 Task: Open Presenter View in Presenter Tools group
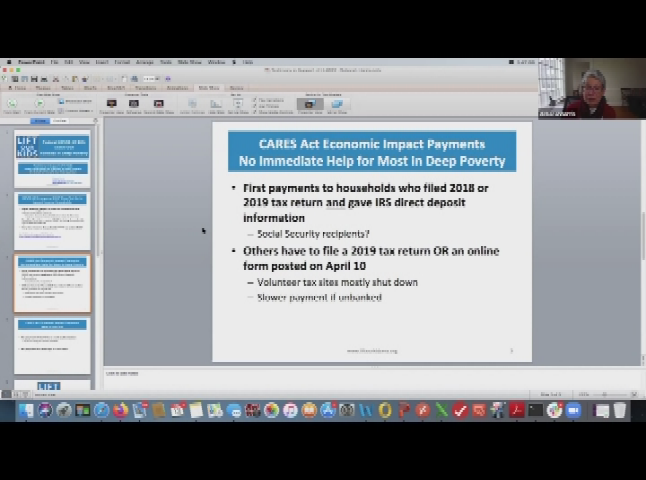click(x=112, y=106)
